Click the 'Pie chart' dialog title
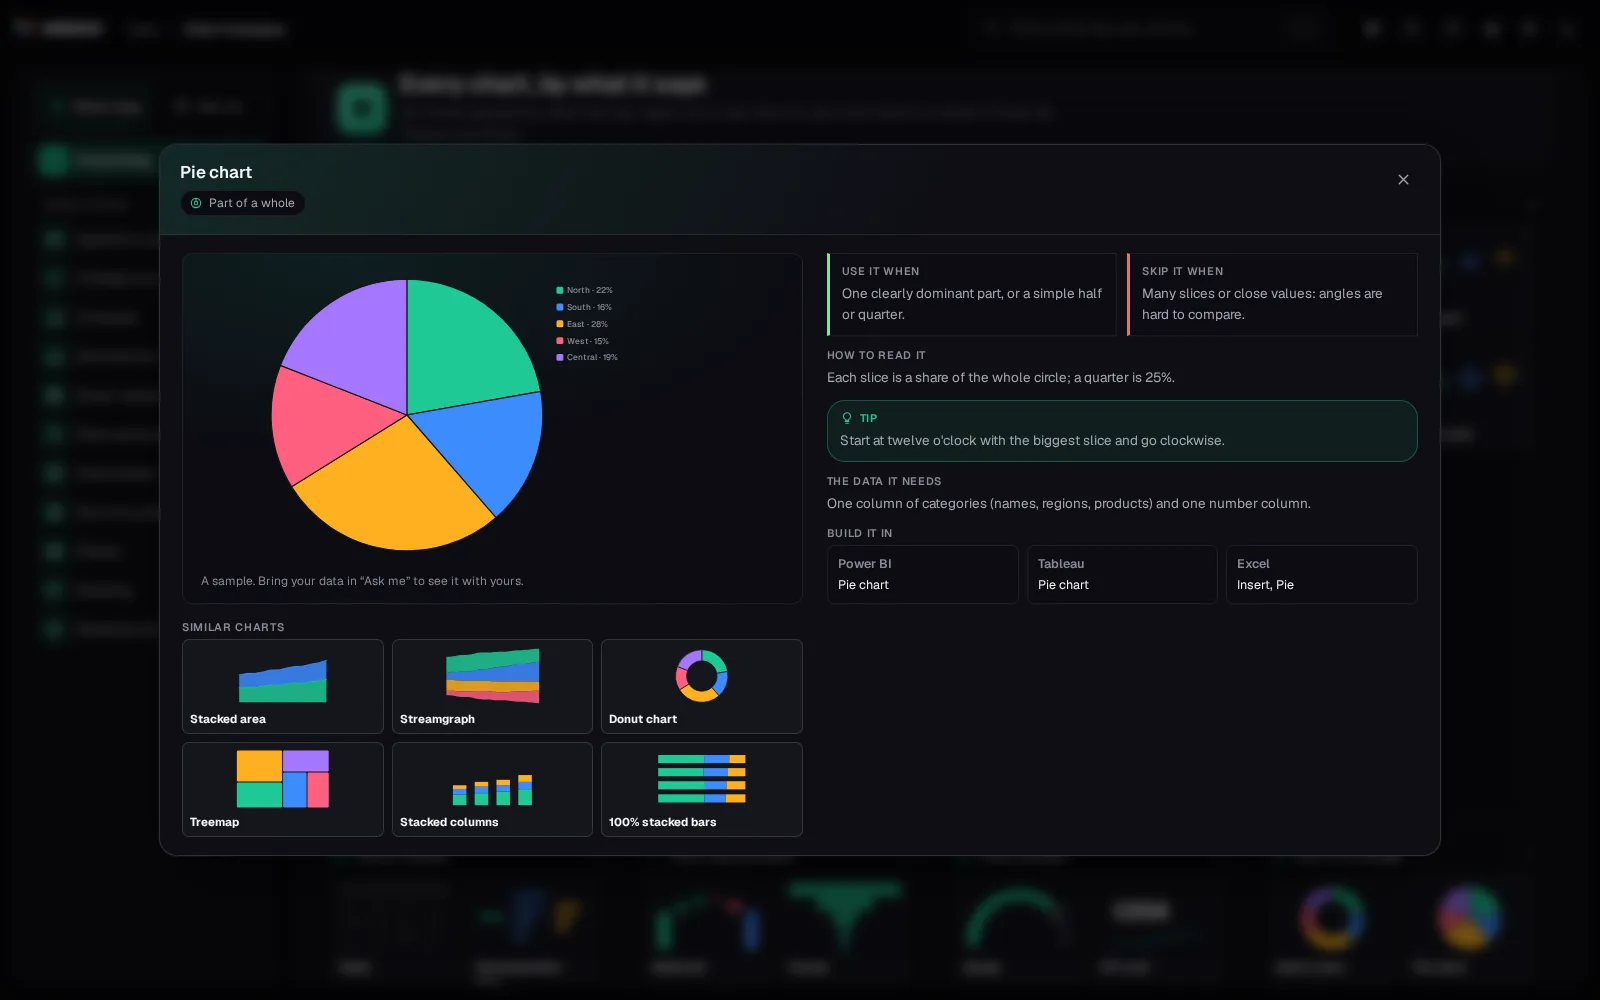Image resolution: width=1600 pixels, height=1000 pixels. point(216,172)
